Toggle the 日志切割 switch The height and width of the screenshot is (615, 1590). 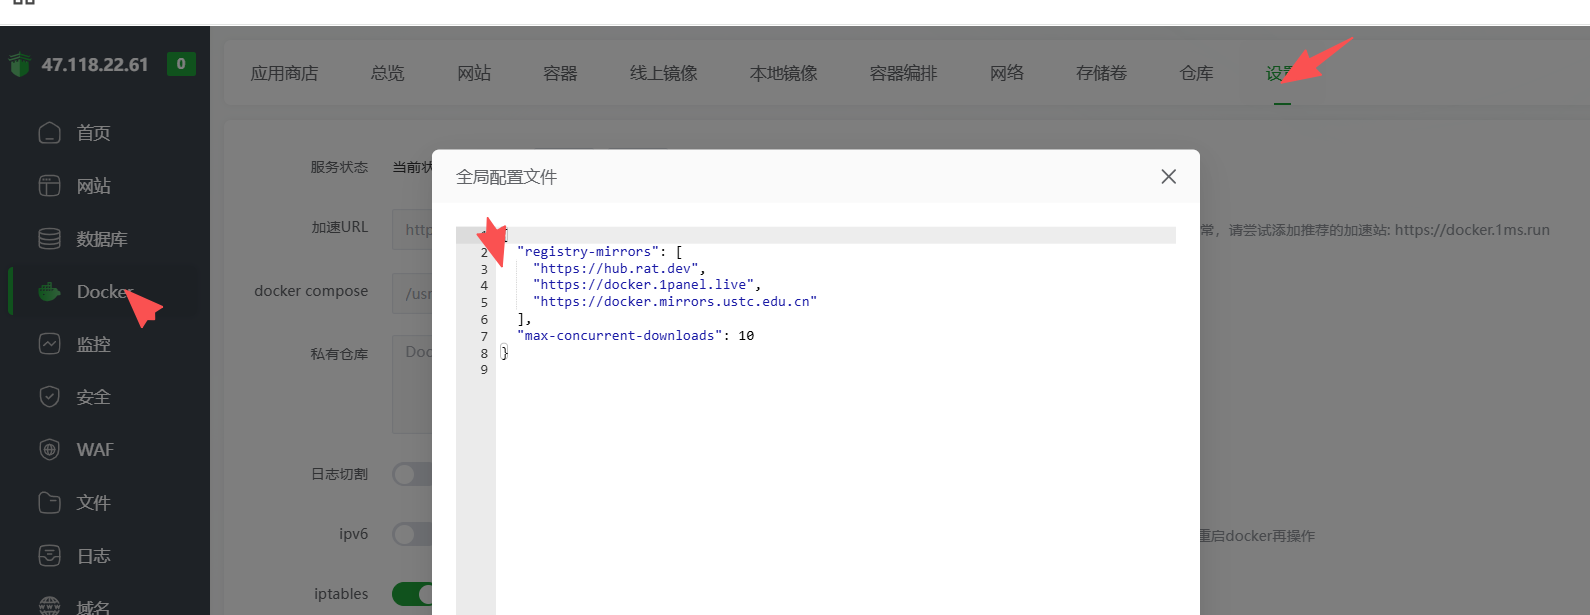pos(412,474)
